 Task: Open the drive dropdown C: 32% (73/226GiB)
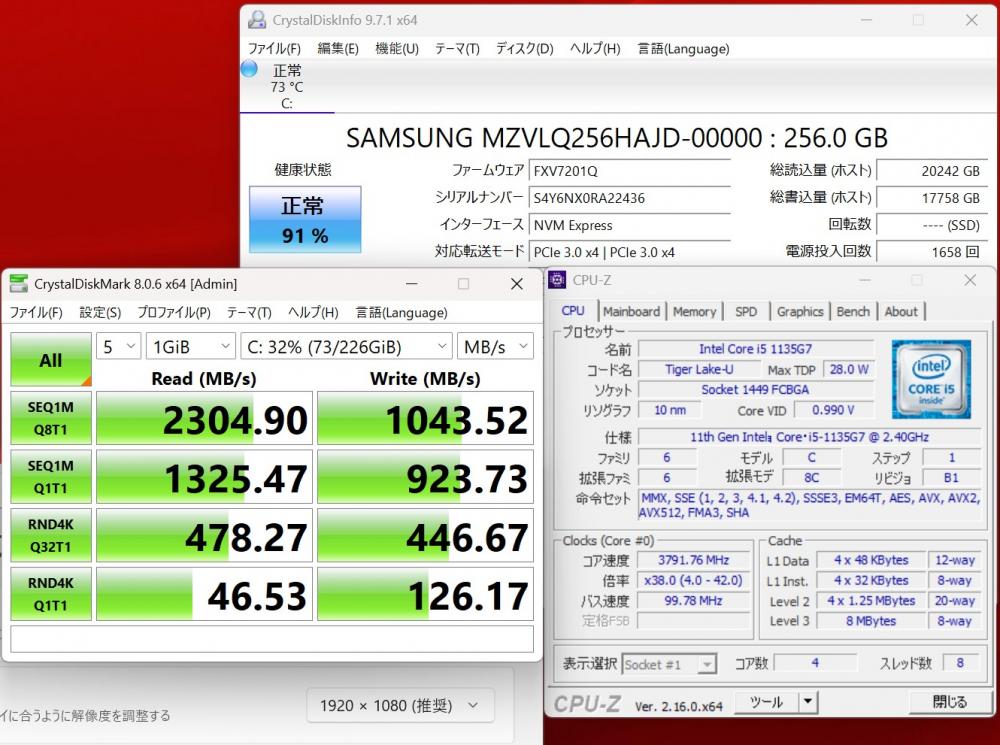[x=346, y=346]
